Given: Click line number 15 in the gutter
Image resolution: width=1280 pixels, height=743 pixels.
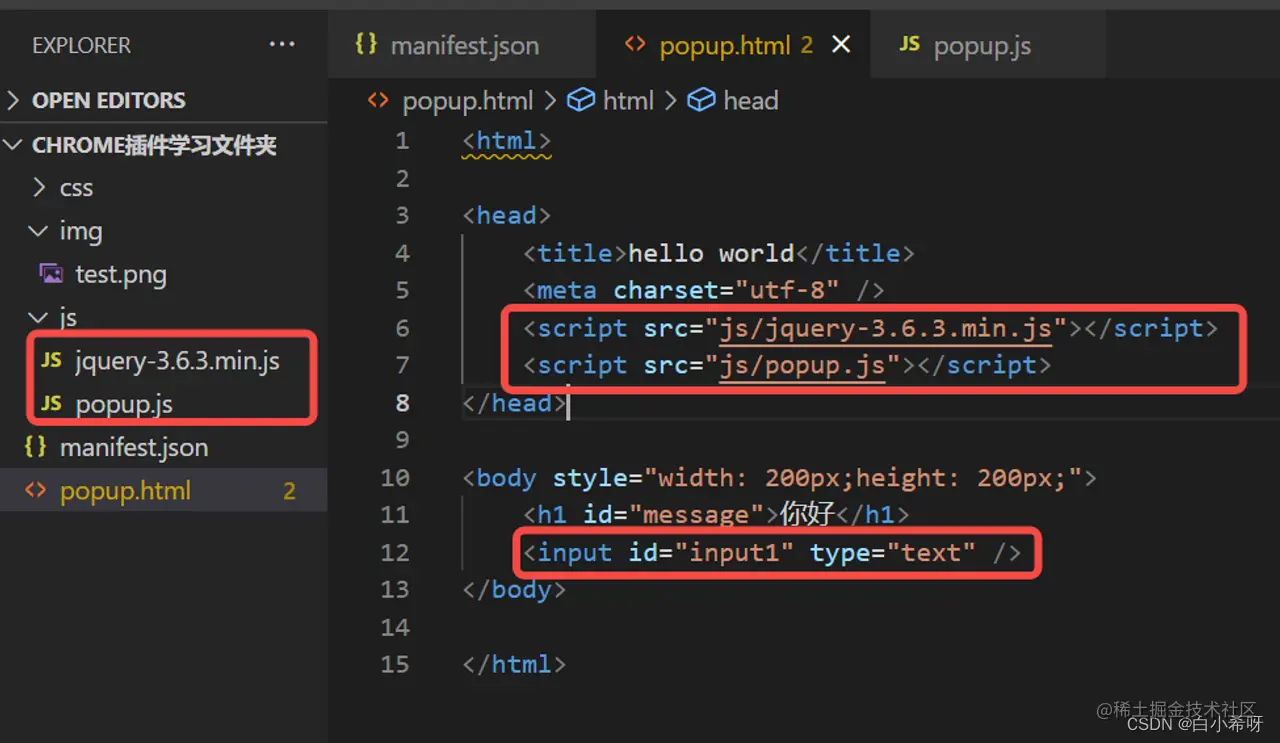Looking at the screenshot, I should (x=395, y=664).
